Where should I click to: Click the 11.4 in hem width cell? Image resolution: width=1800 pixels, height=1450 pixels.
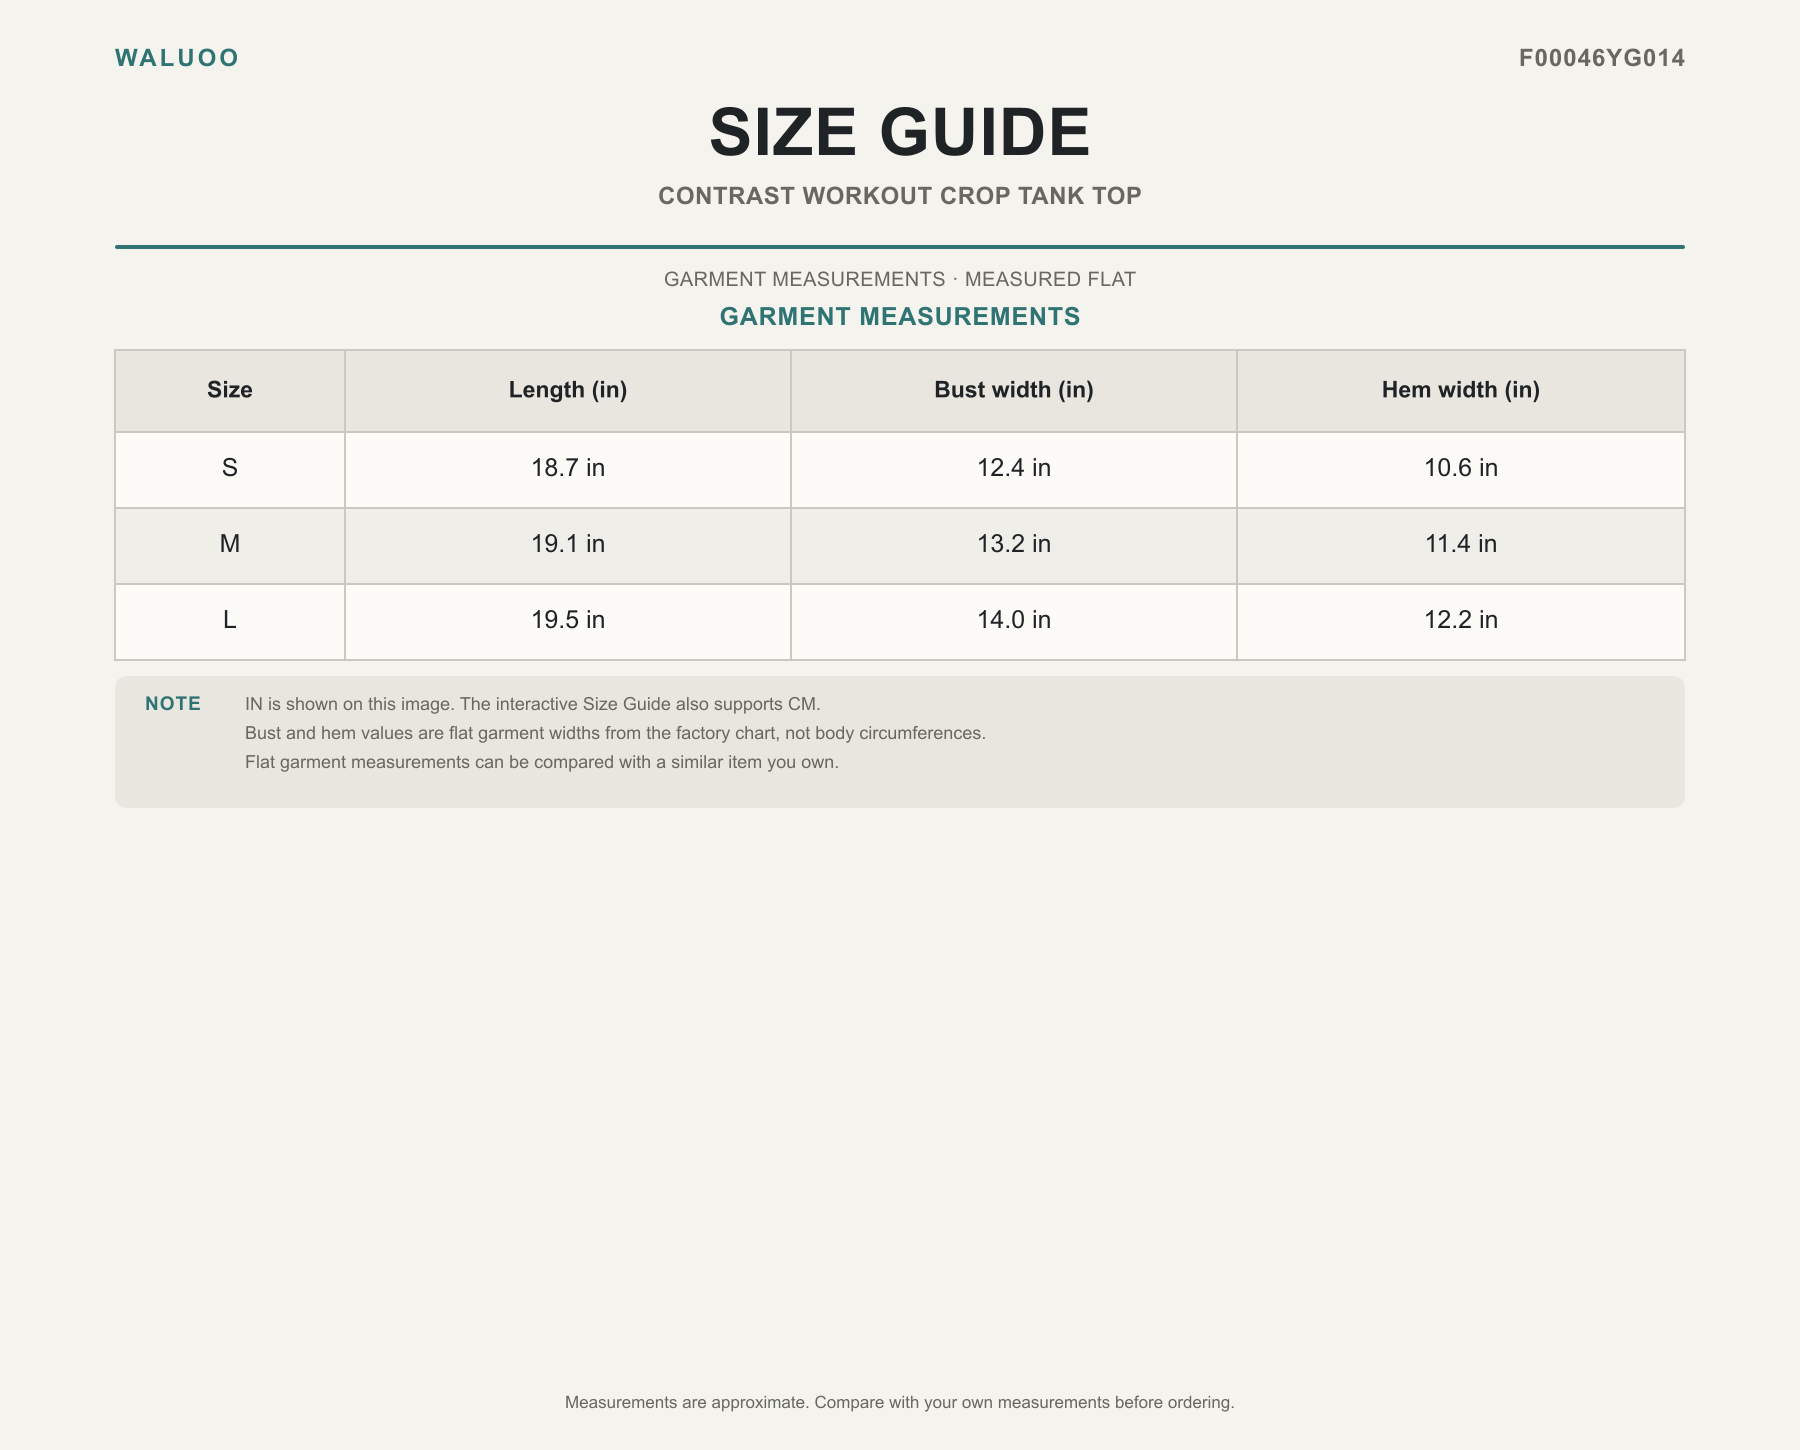pos(1461,544)
